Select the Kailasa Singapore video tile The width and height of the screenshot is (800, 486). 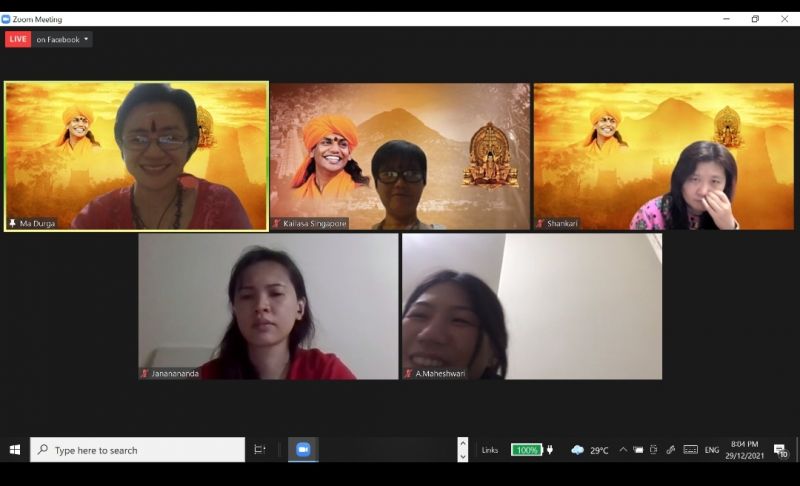(400, 156)
